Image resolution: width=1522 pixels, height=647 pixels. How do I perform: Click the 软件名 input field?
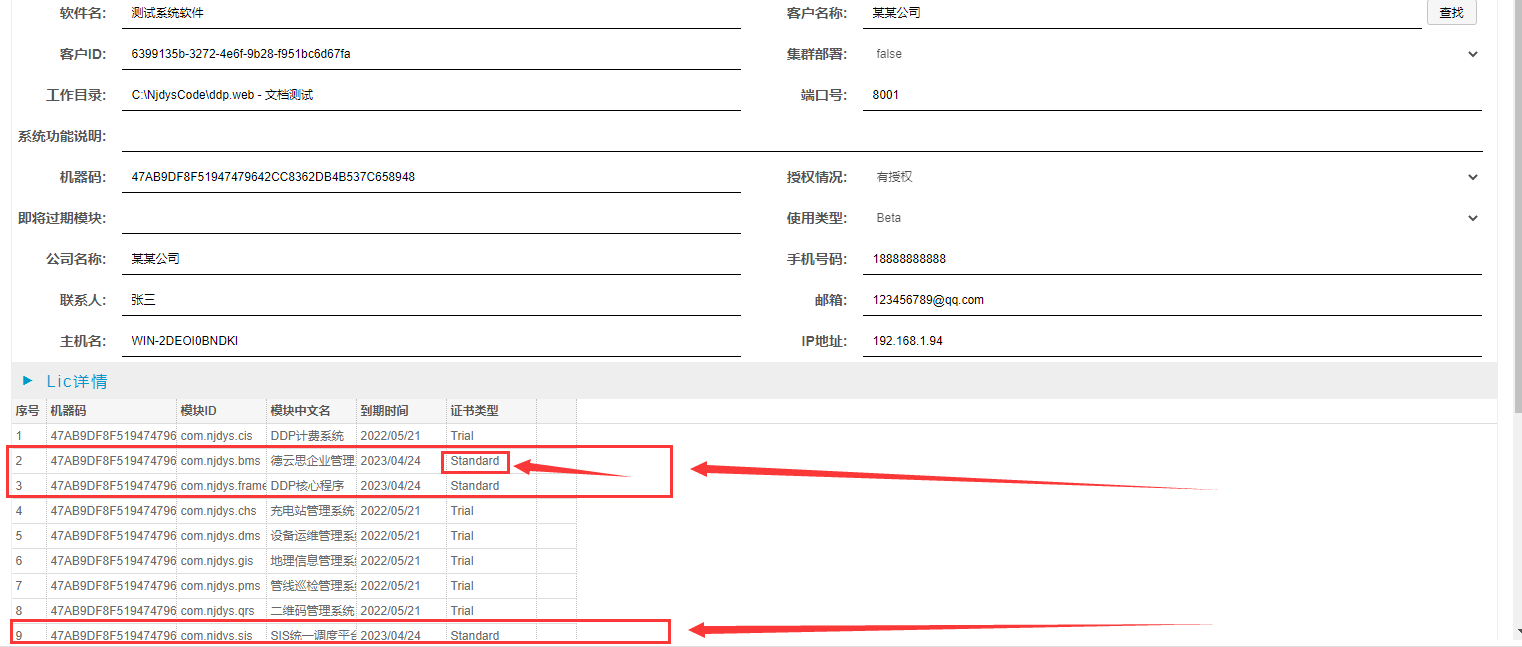pyautogui.click(x=434, y=13)
